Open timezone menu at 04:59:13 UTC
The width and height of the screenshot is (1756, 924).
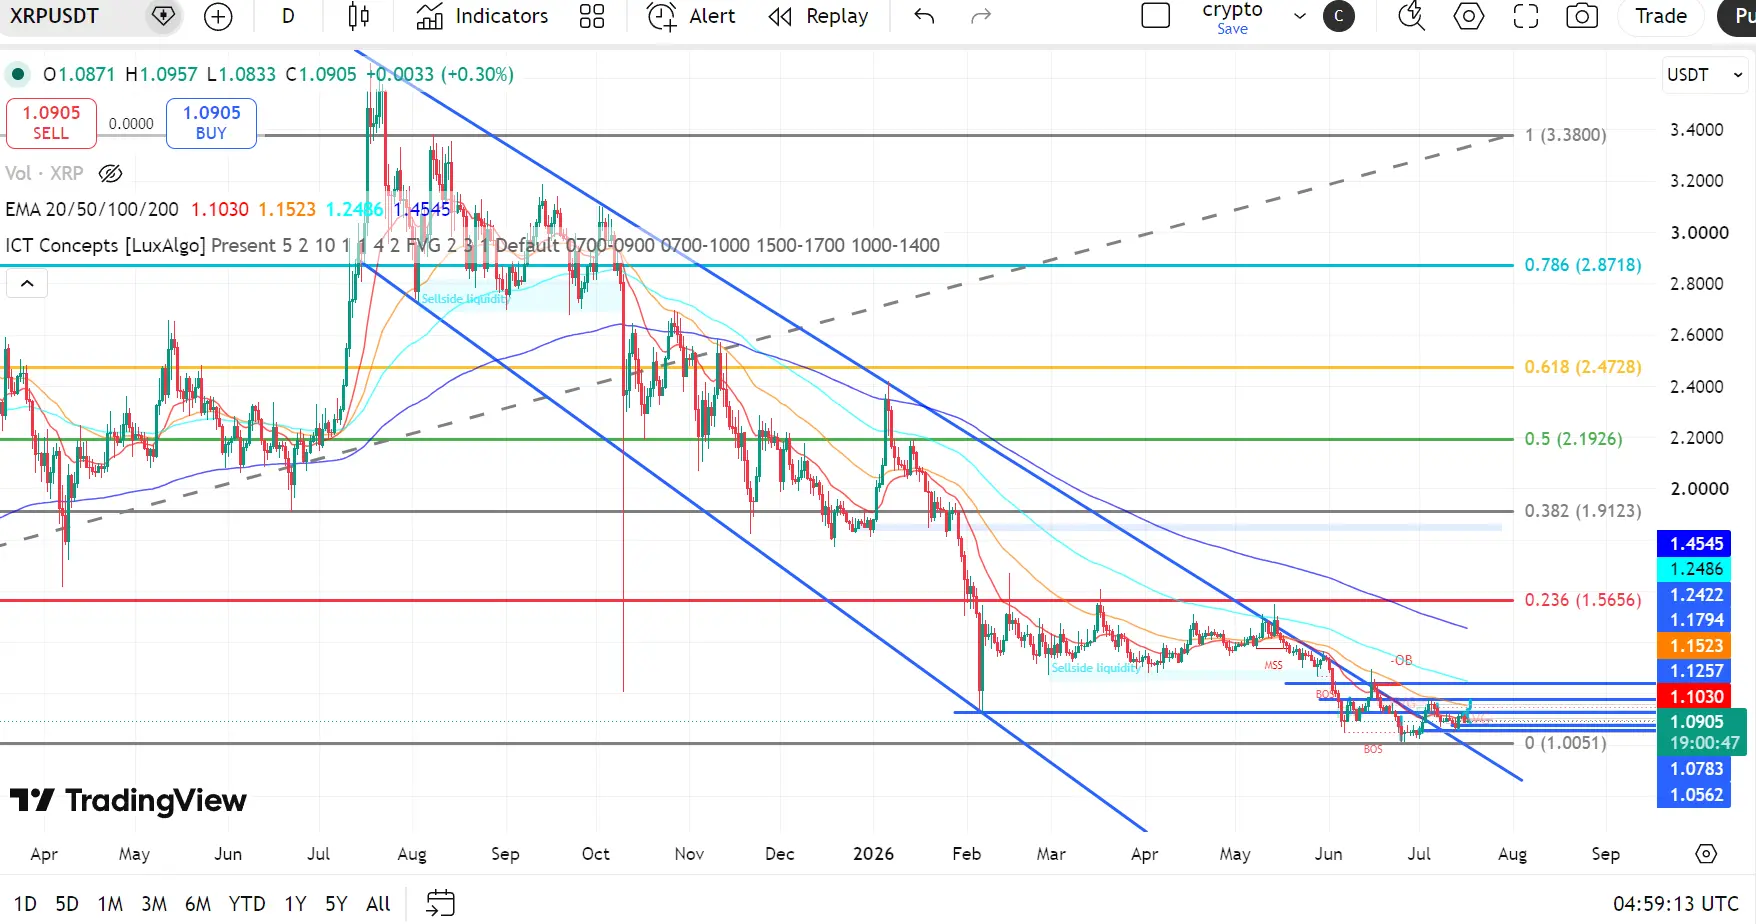(x=1676, y=904)
